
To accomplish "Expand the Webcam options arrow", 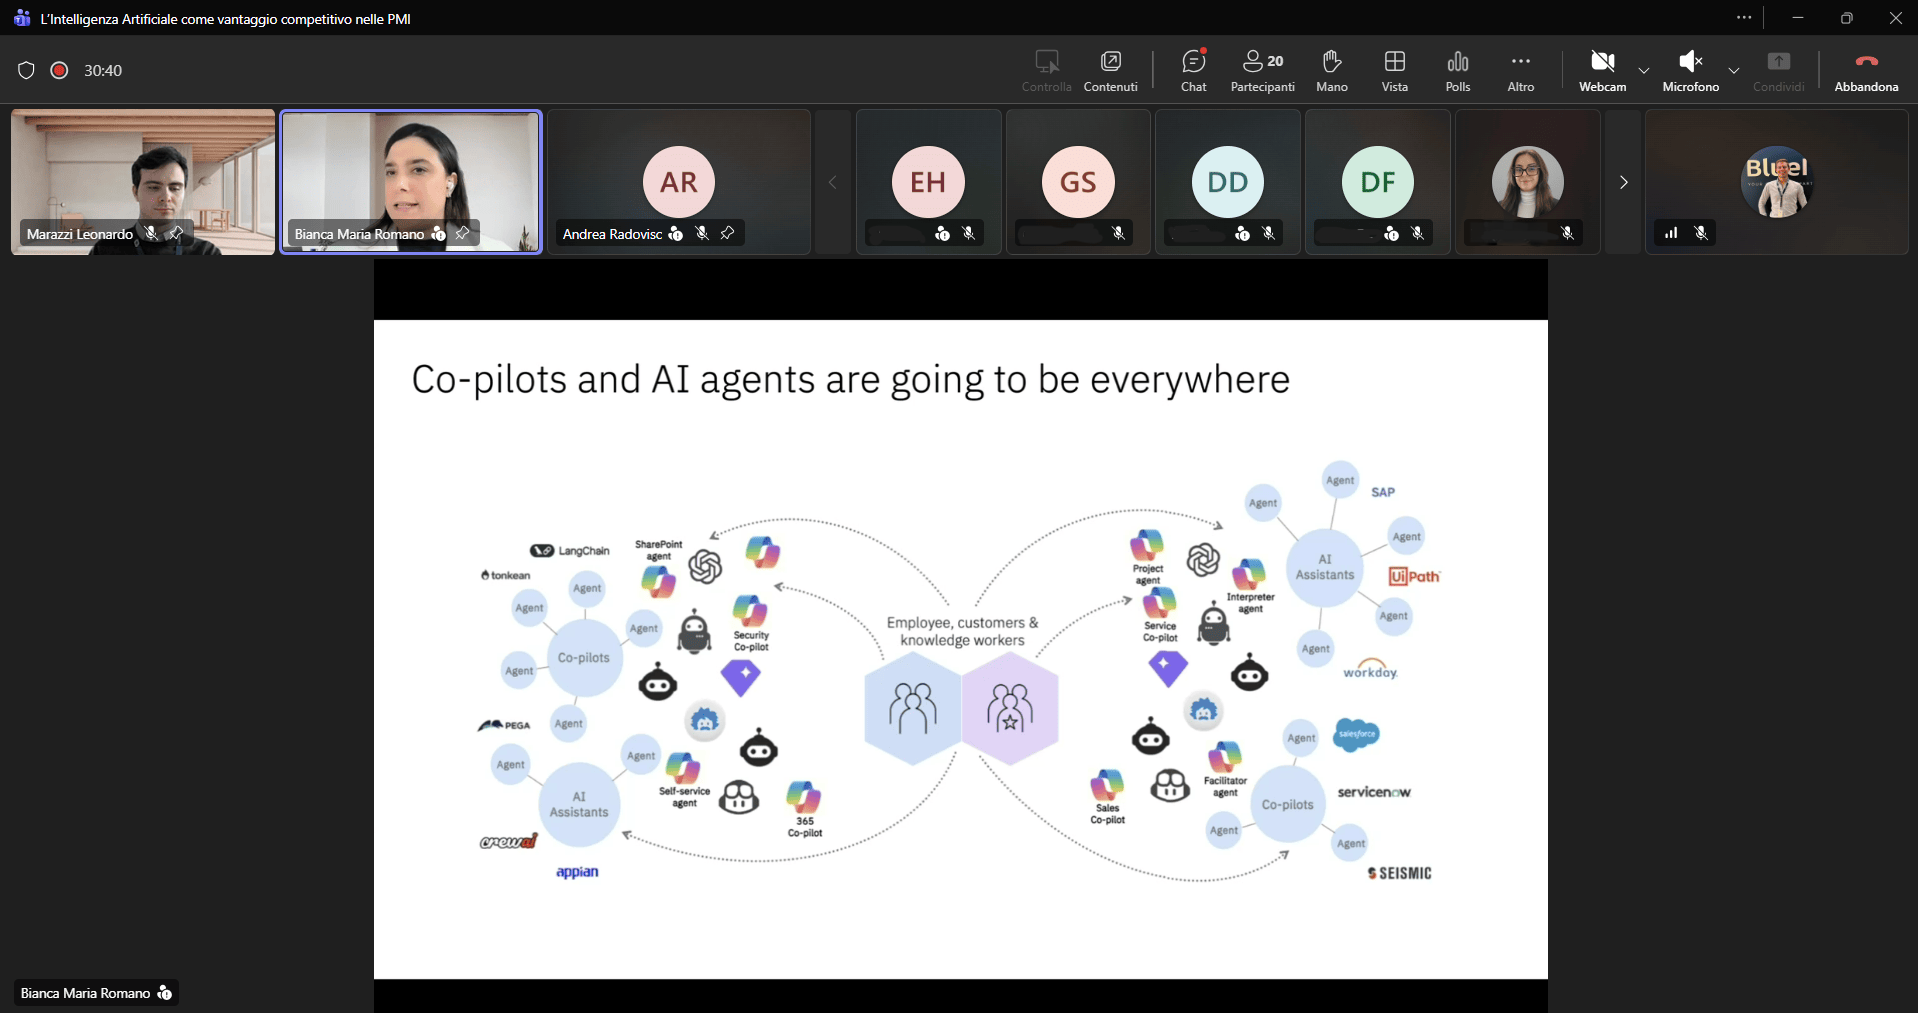I will pyautogui.click(x=1643, y=71).
